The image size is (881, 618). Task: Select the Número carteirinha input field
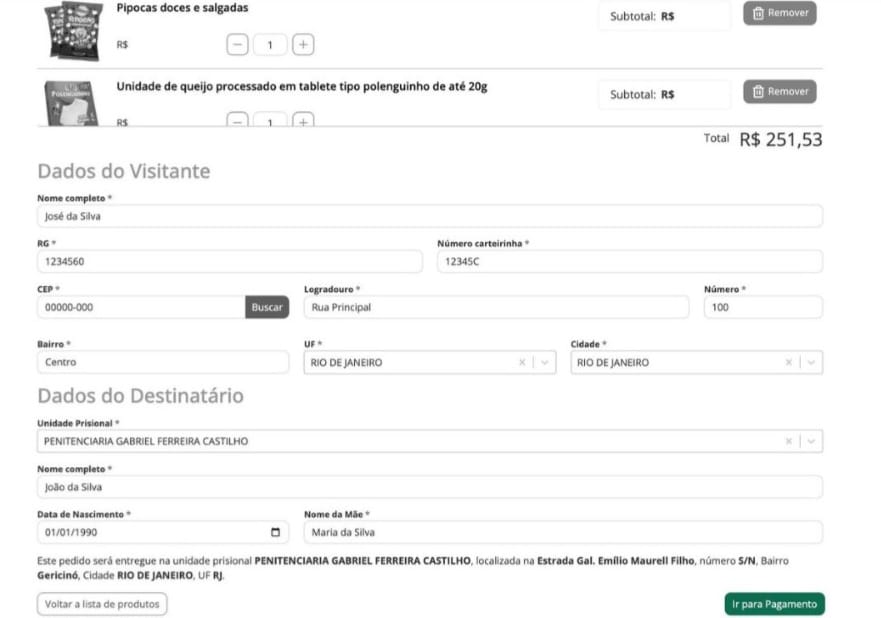point(629,261)
